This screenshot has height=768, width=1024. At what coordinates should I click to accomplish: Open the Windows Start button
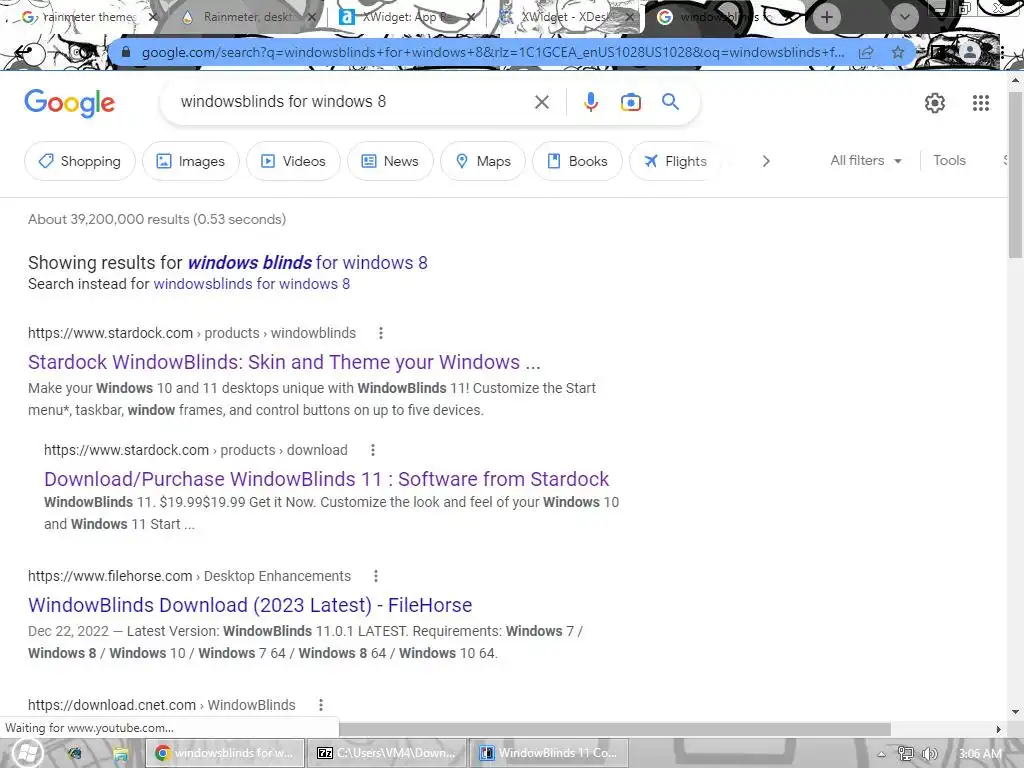point(27,753)
